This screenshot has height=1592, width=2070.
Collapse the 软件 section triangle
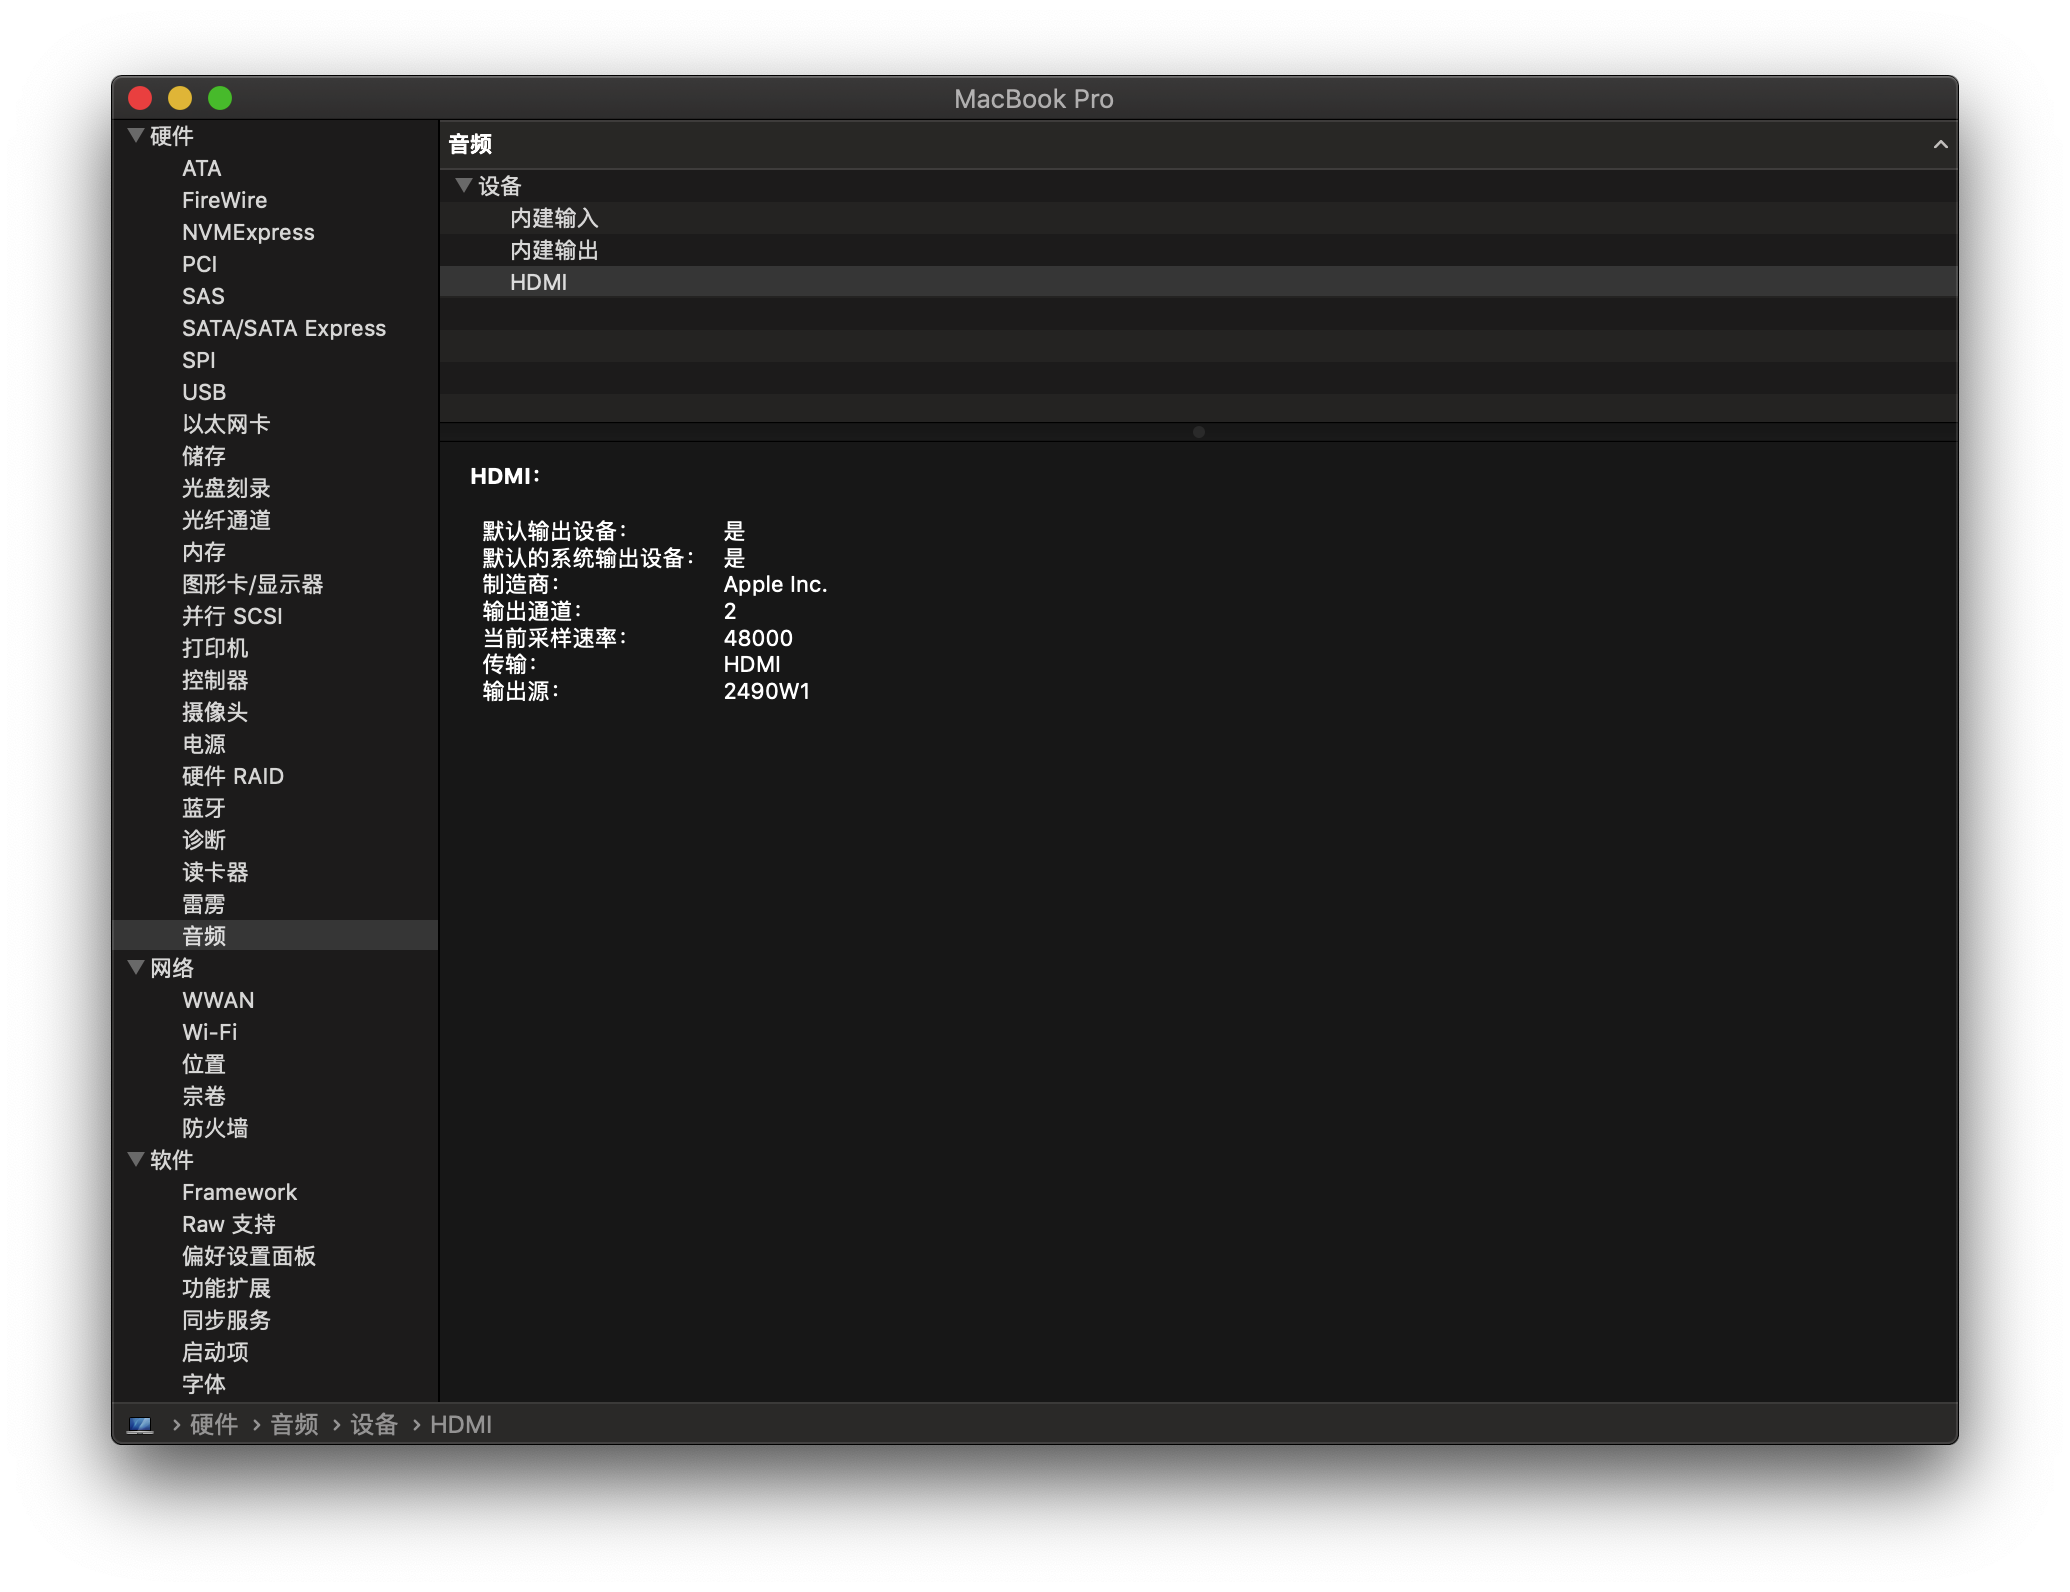(x=136, y=1159)
